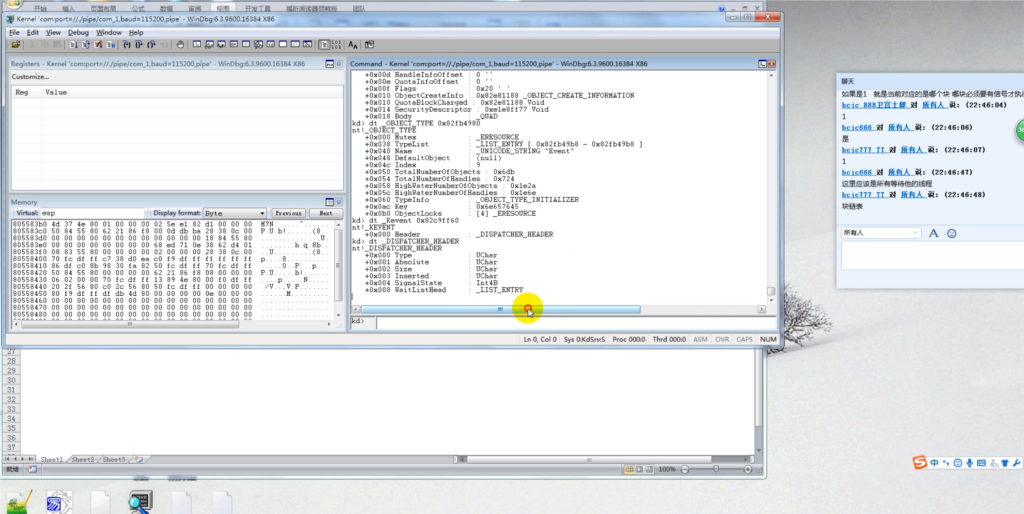Switch Excel to Normal view button
Screen dimensions: 1024x514
click(x=629, y=469)
